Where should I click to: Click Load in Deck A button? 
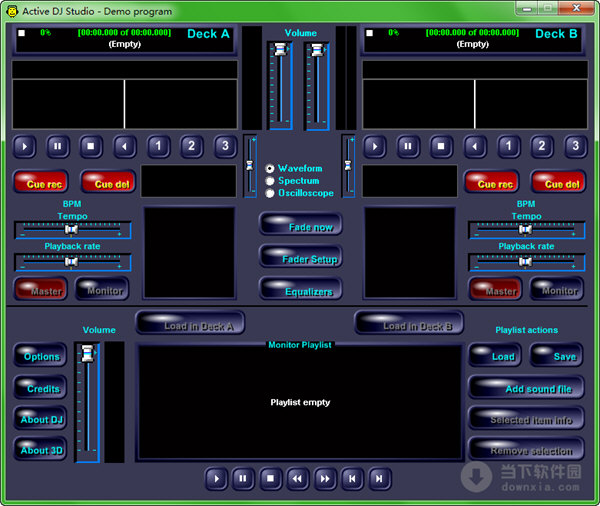point(190,322)
